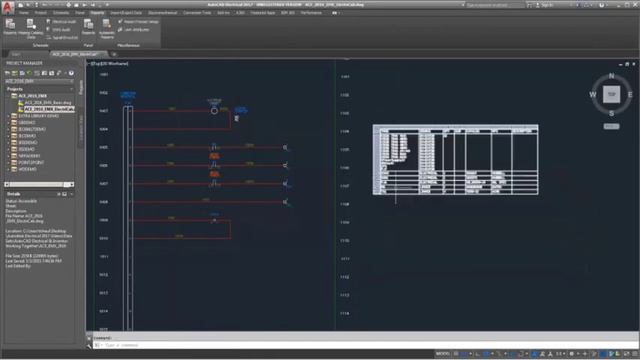This screenshot has width=640, height=360.
Task: Open Report Format Setup
Action: pyautogui.click(x=138, y=22)
